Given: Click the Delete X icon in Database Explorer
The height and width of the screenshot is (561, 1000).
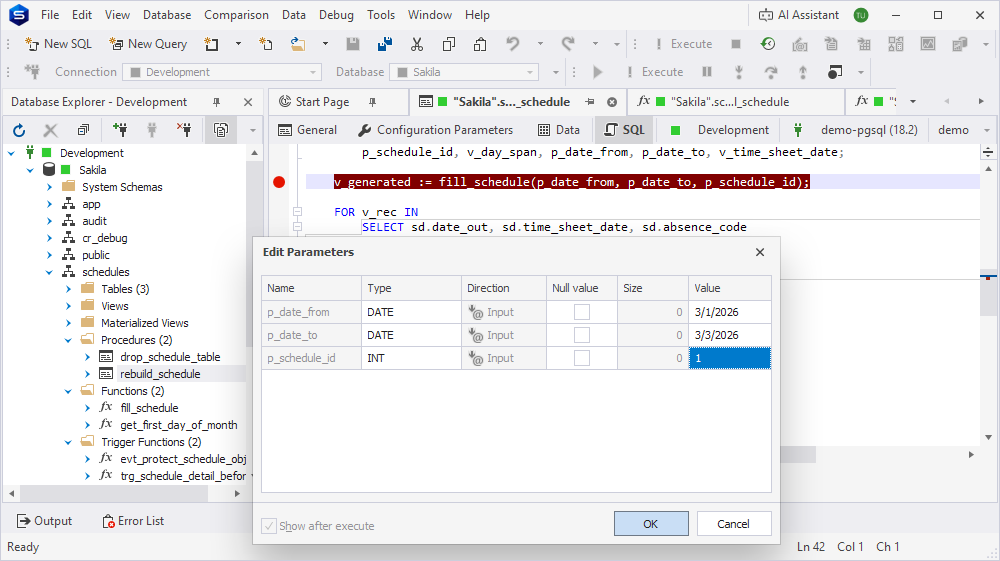Looking at the screenshot, I should click(x=50, y=130).
